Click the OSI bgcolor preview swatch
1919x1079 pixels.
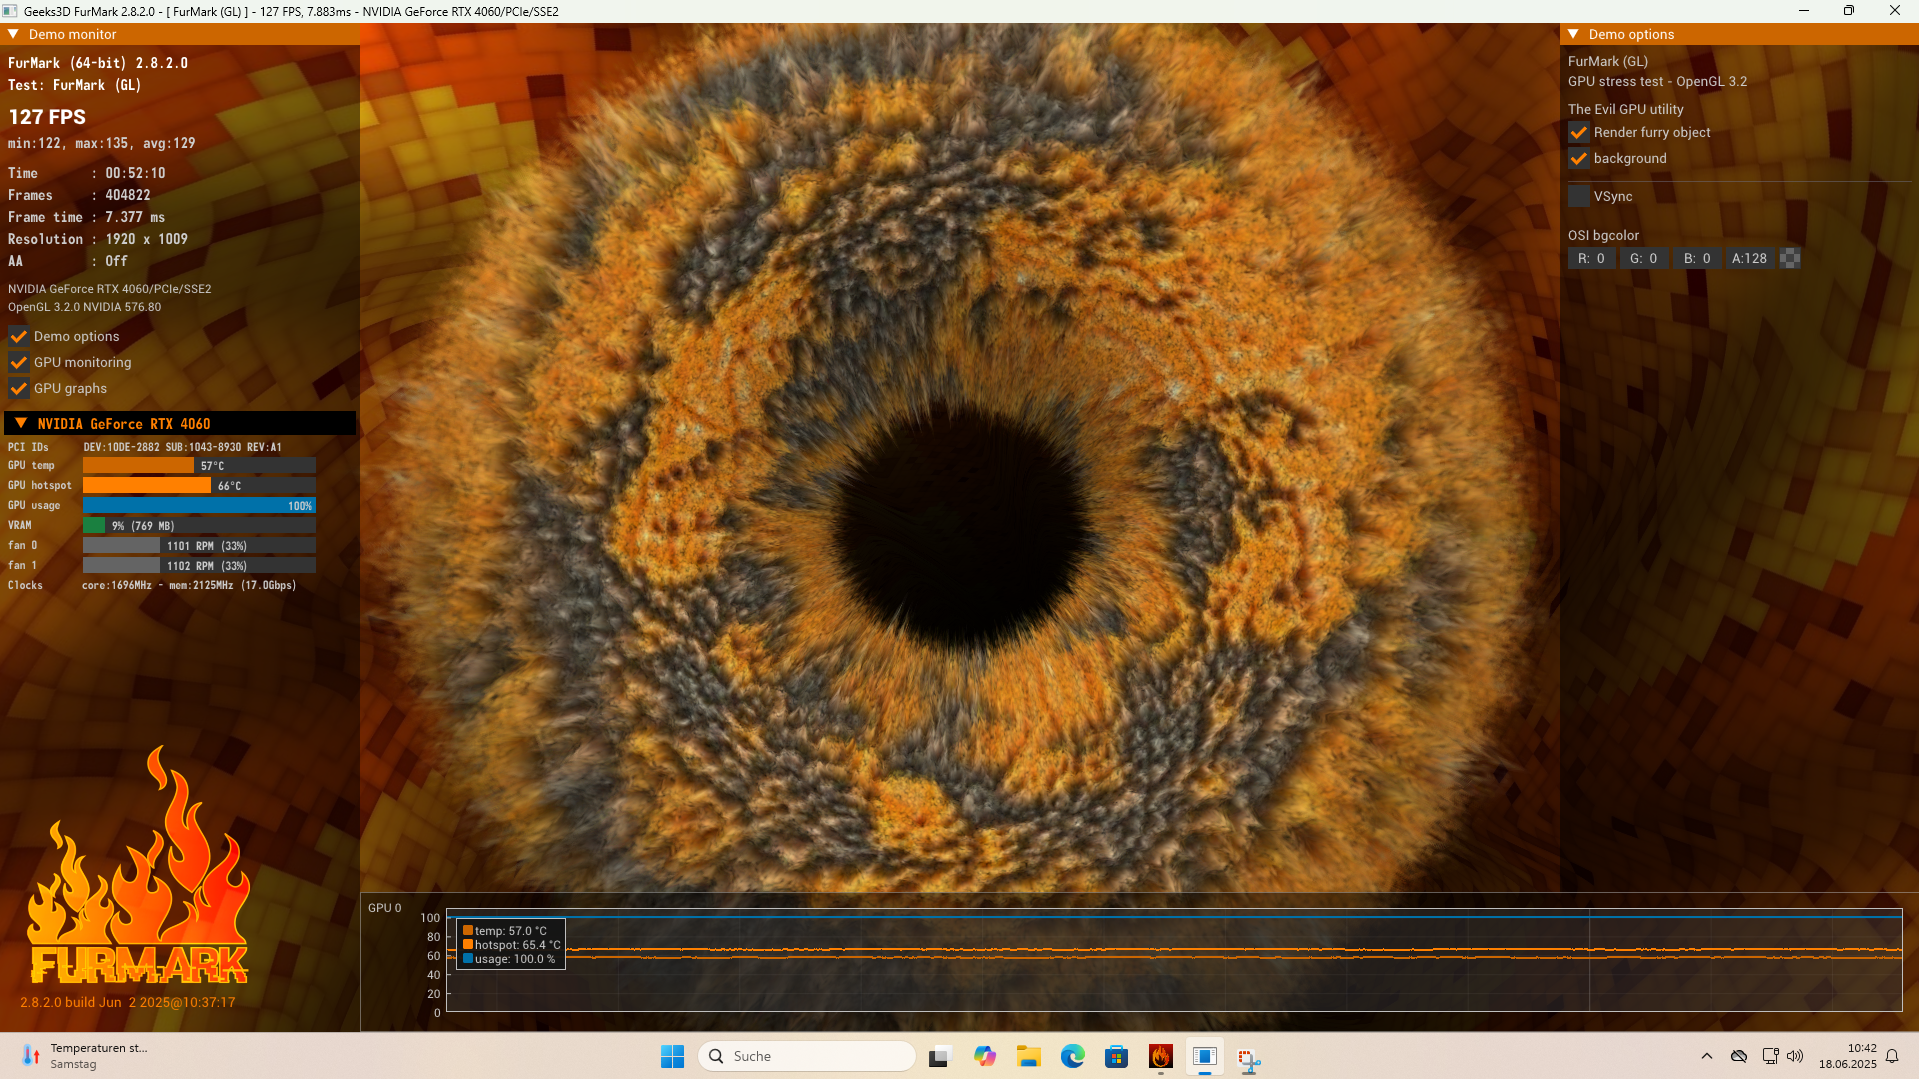pyautogui.click(x=1790, y=259)
